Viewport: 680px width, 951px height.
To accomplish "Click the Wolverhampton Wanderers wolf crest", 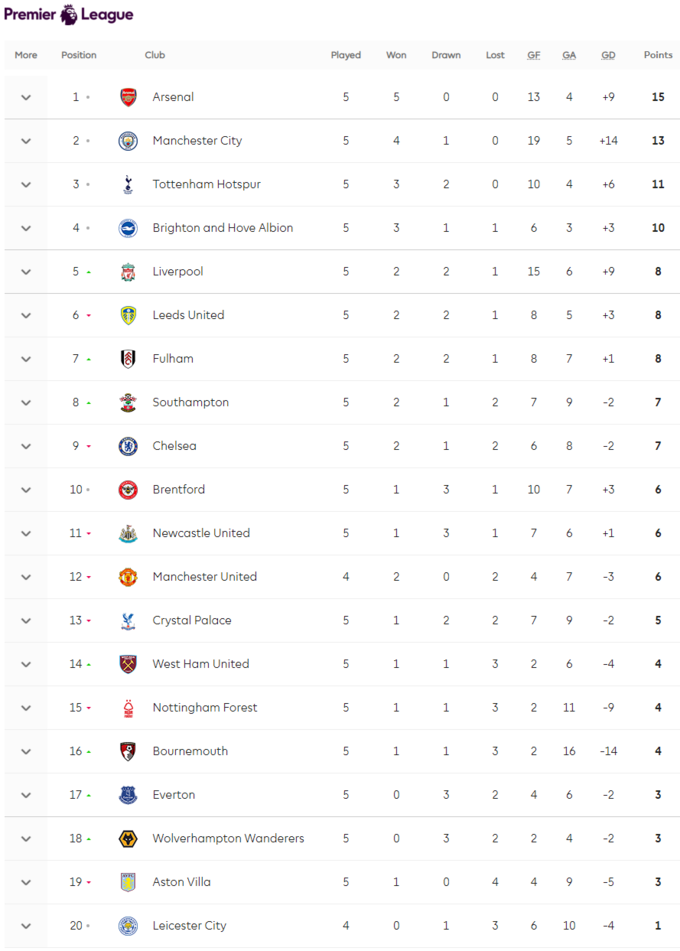I will (128, 839).
